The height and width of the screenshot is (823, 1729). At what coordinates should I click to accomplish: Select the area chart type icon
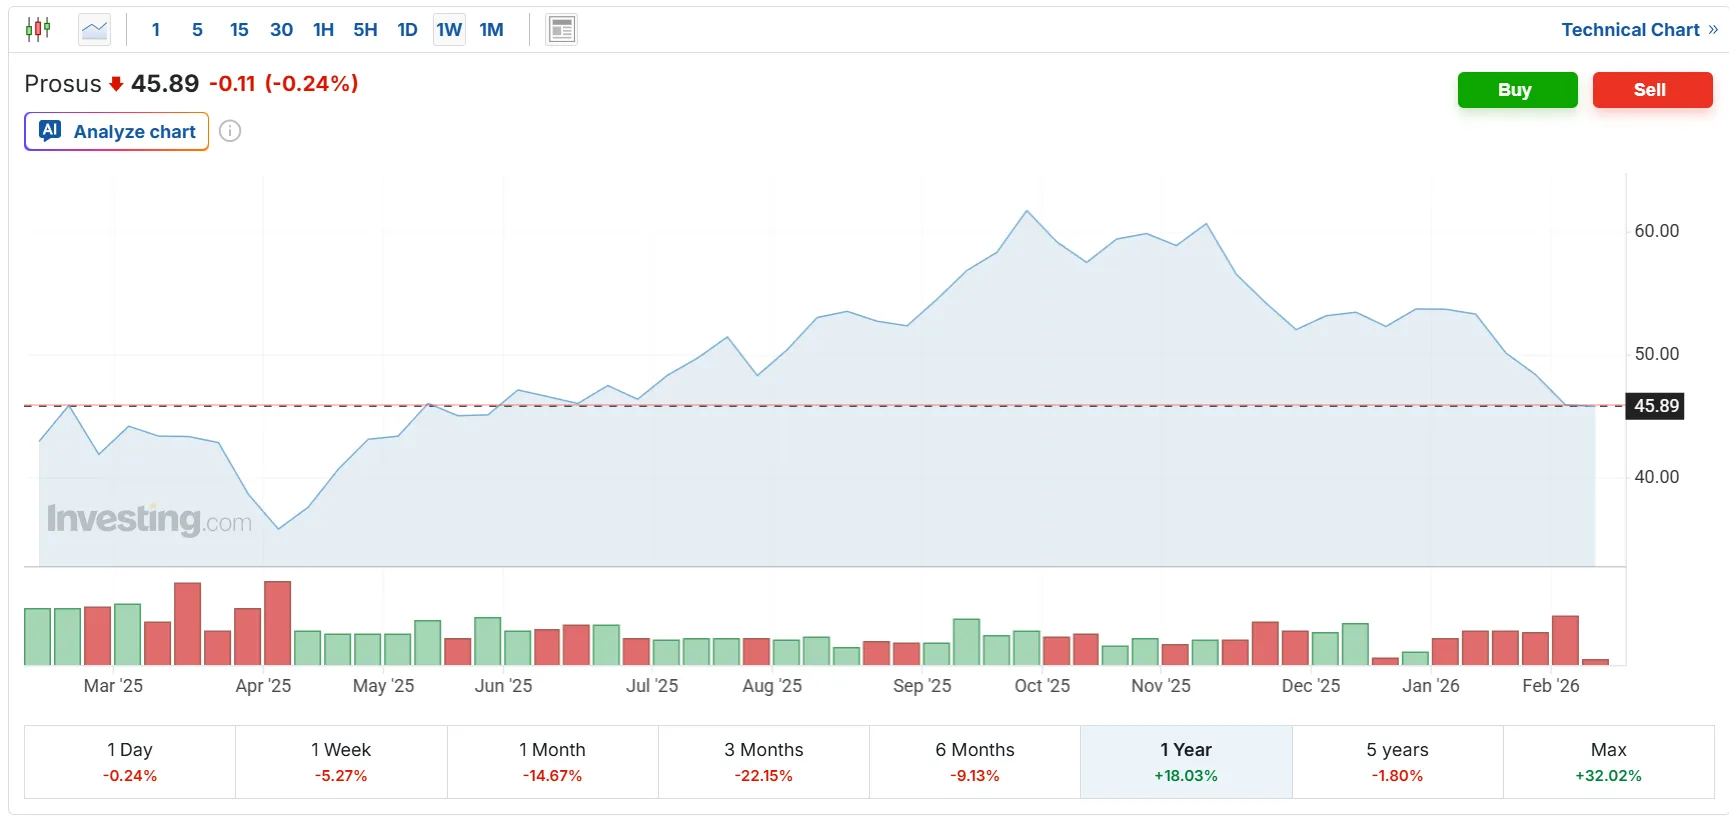[x=95, y=30]
